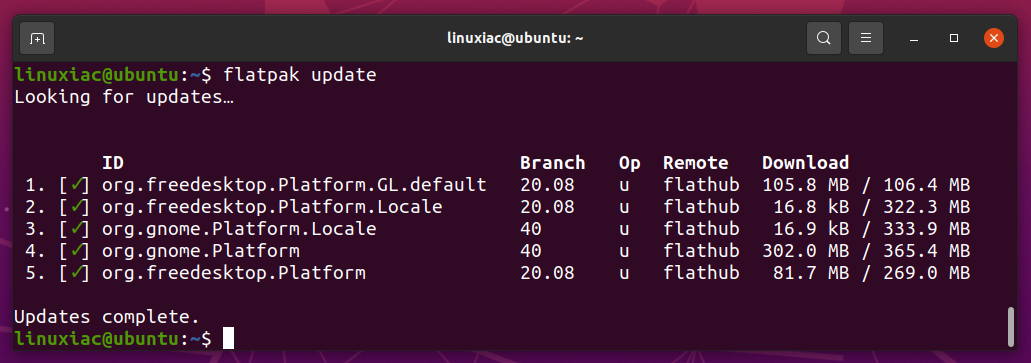Click the ID column header

(112, 162)
